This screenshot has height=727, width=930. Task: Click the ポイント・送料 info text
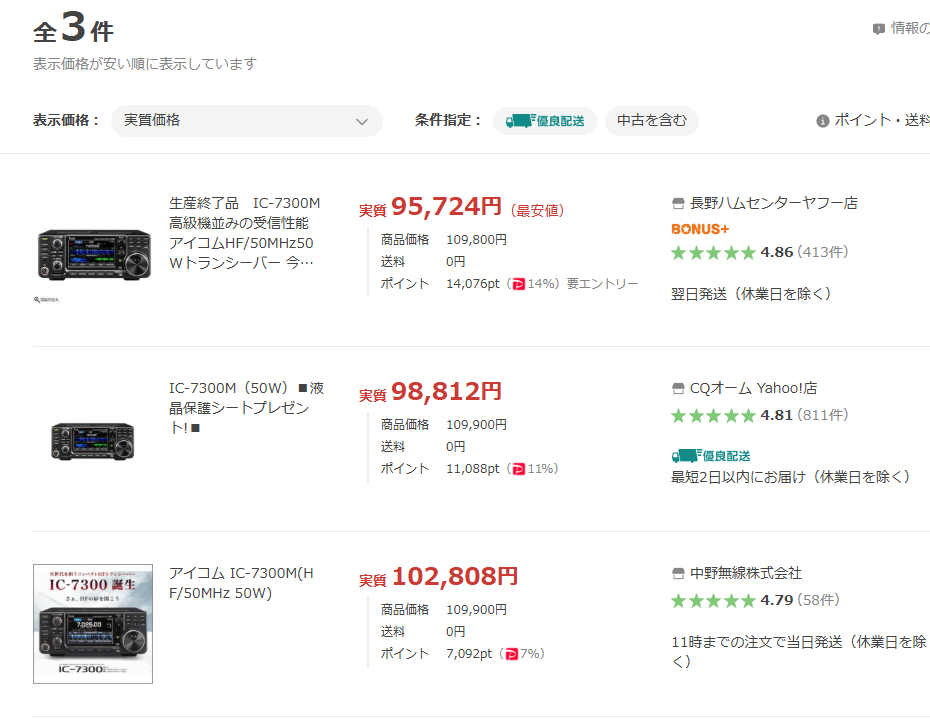[881, 120]
